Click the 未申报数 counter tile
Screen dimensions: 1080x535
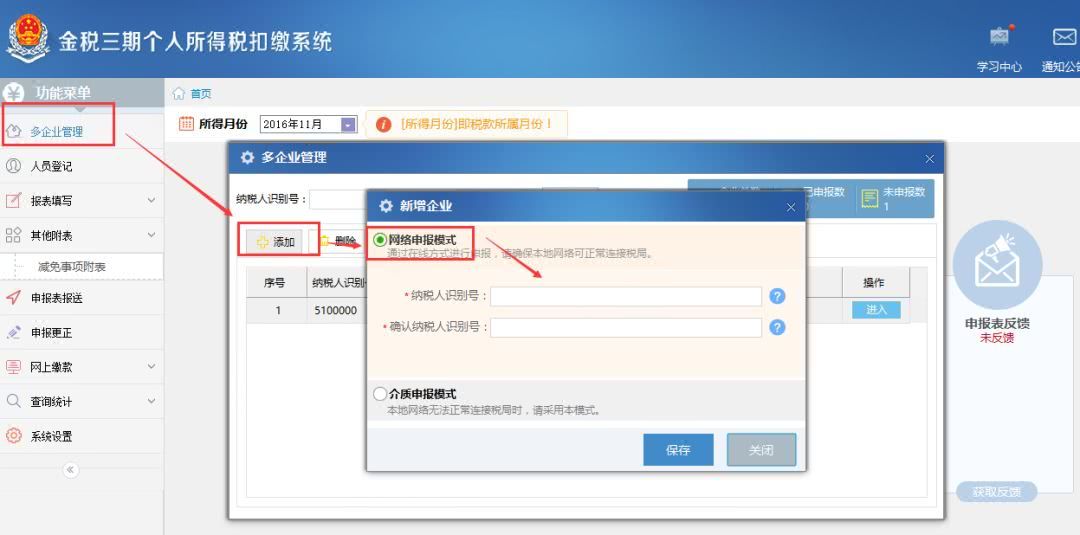tap(895, 198)
